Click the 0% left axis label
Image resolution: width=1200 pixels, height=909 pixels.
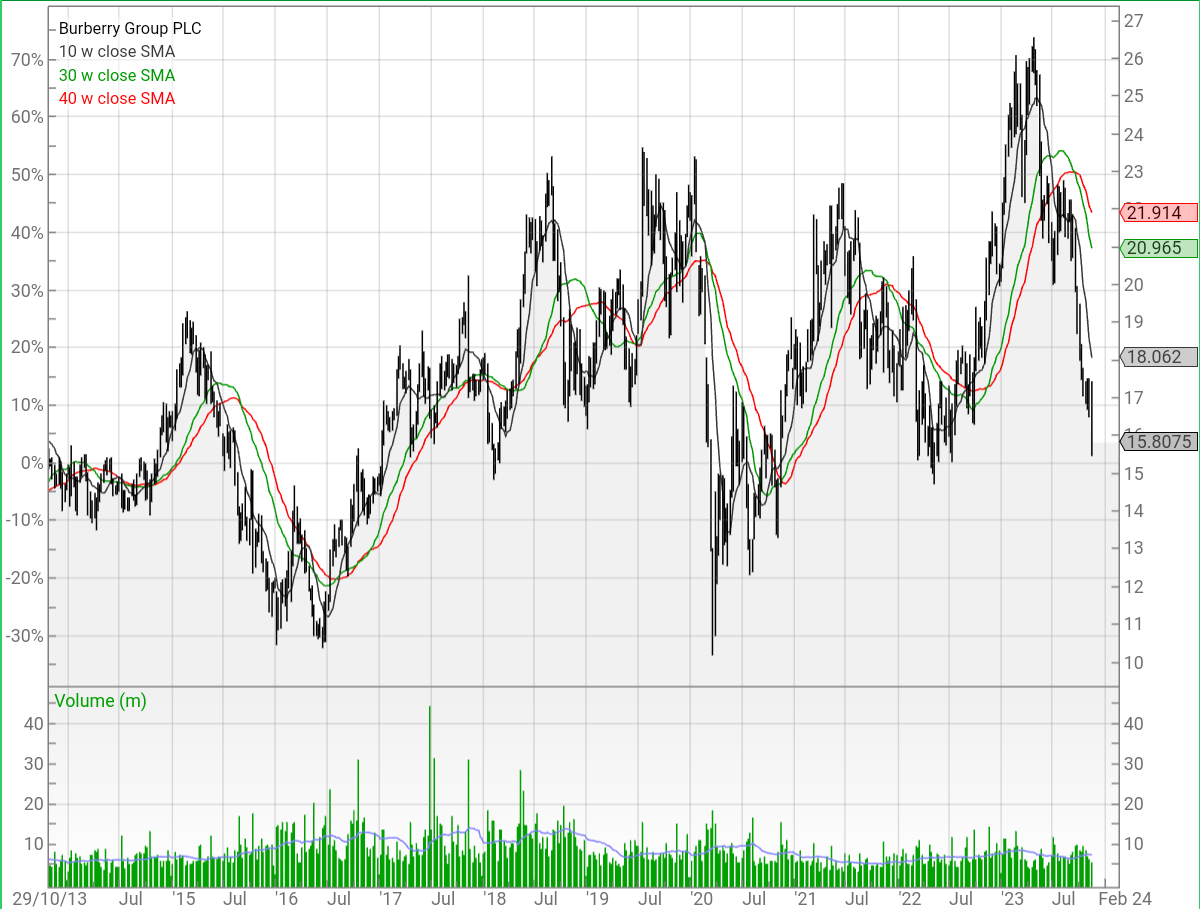pos(32,463)
